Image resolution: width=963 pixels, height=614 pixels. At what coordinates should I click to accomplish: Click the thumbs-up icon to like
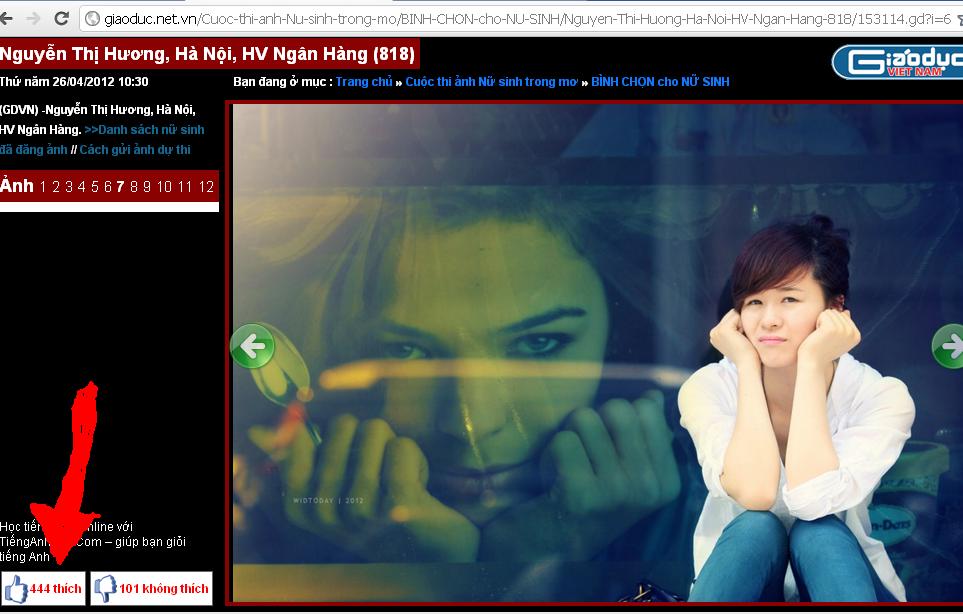coord(16,589)
